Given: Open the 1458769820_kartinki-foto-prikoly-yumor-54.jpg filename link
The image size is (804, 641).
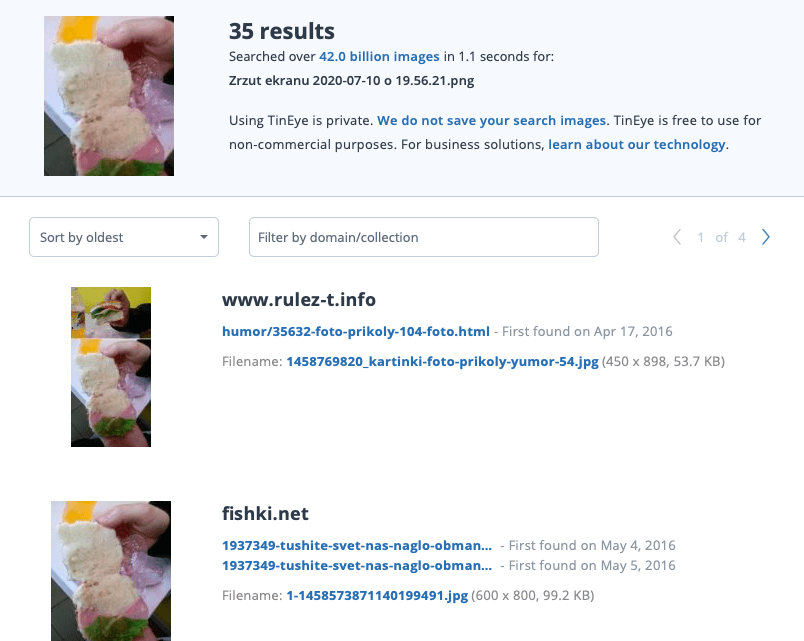Looking at the screenshot, I should 443,362.
